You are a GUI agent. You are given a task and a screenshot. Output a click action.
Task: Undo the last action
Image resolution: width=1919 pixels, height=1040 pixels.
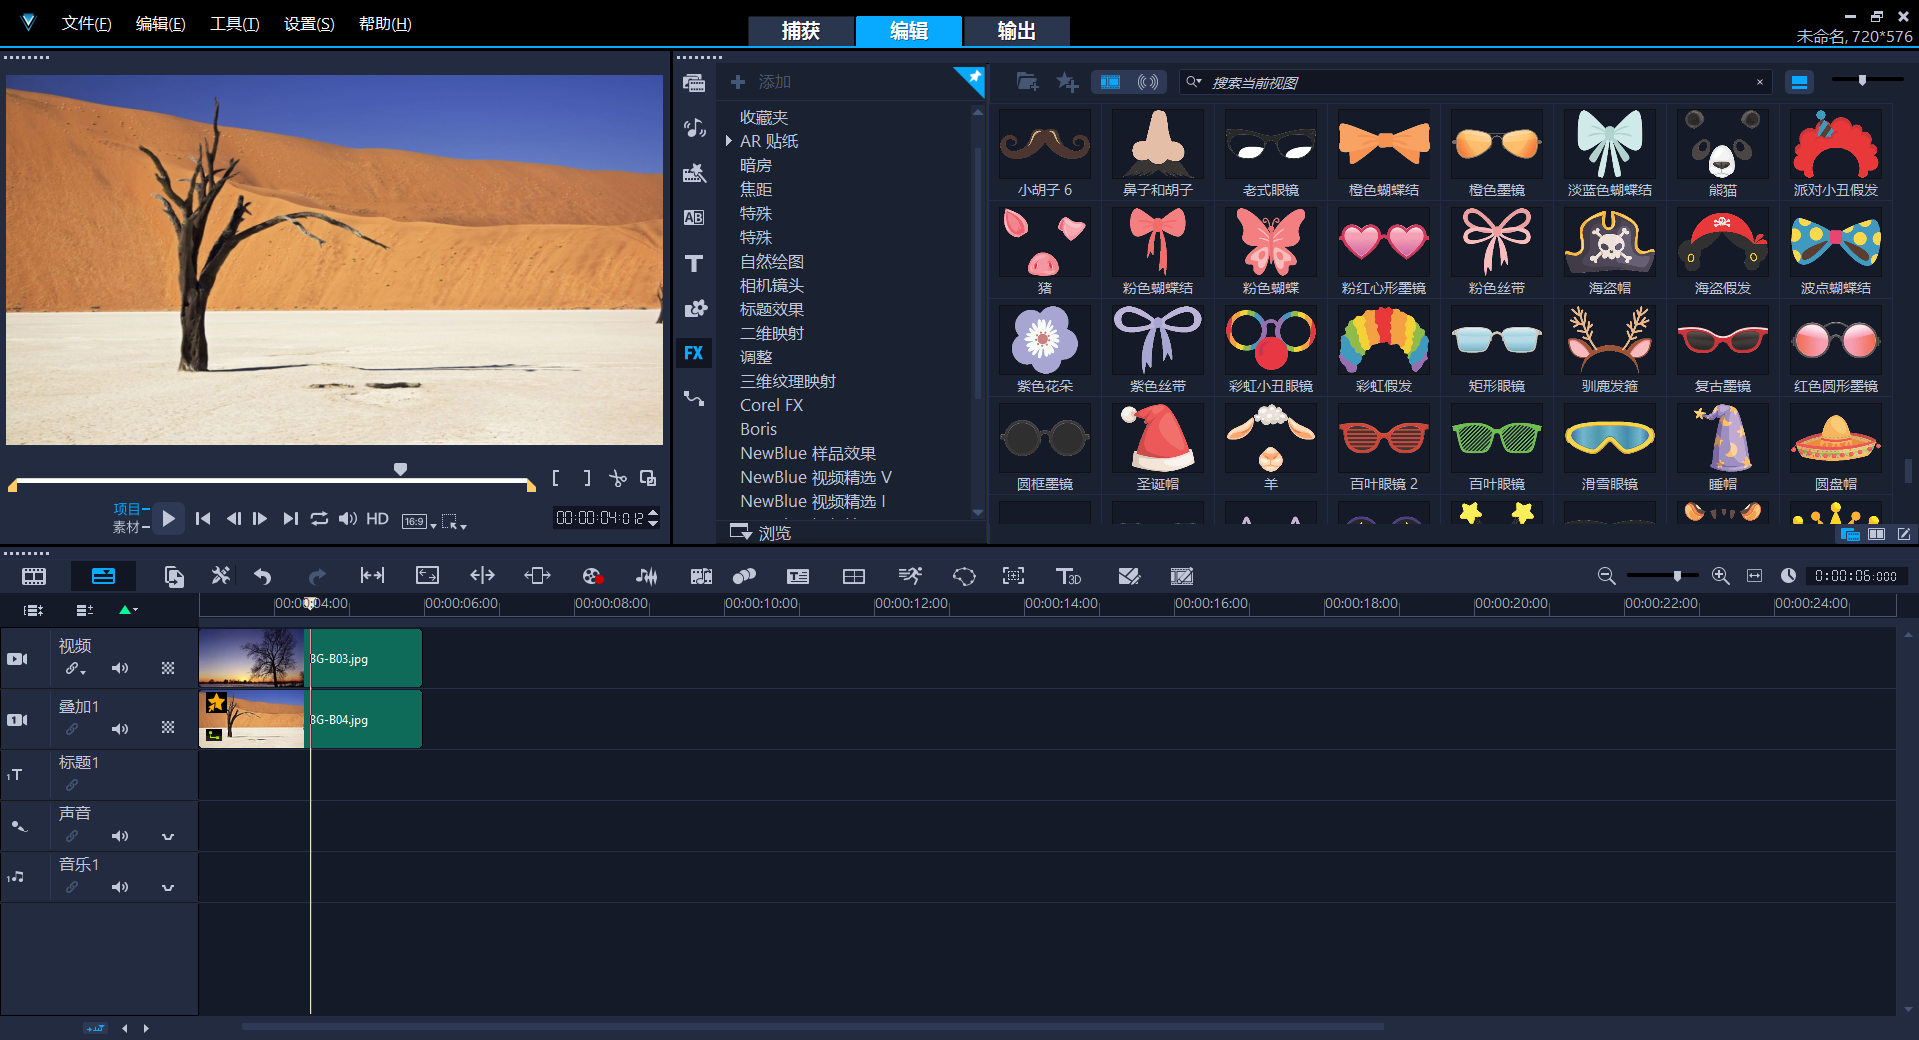coord(263,576)
